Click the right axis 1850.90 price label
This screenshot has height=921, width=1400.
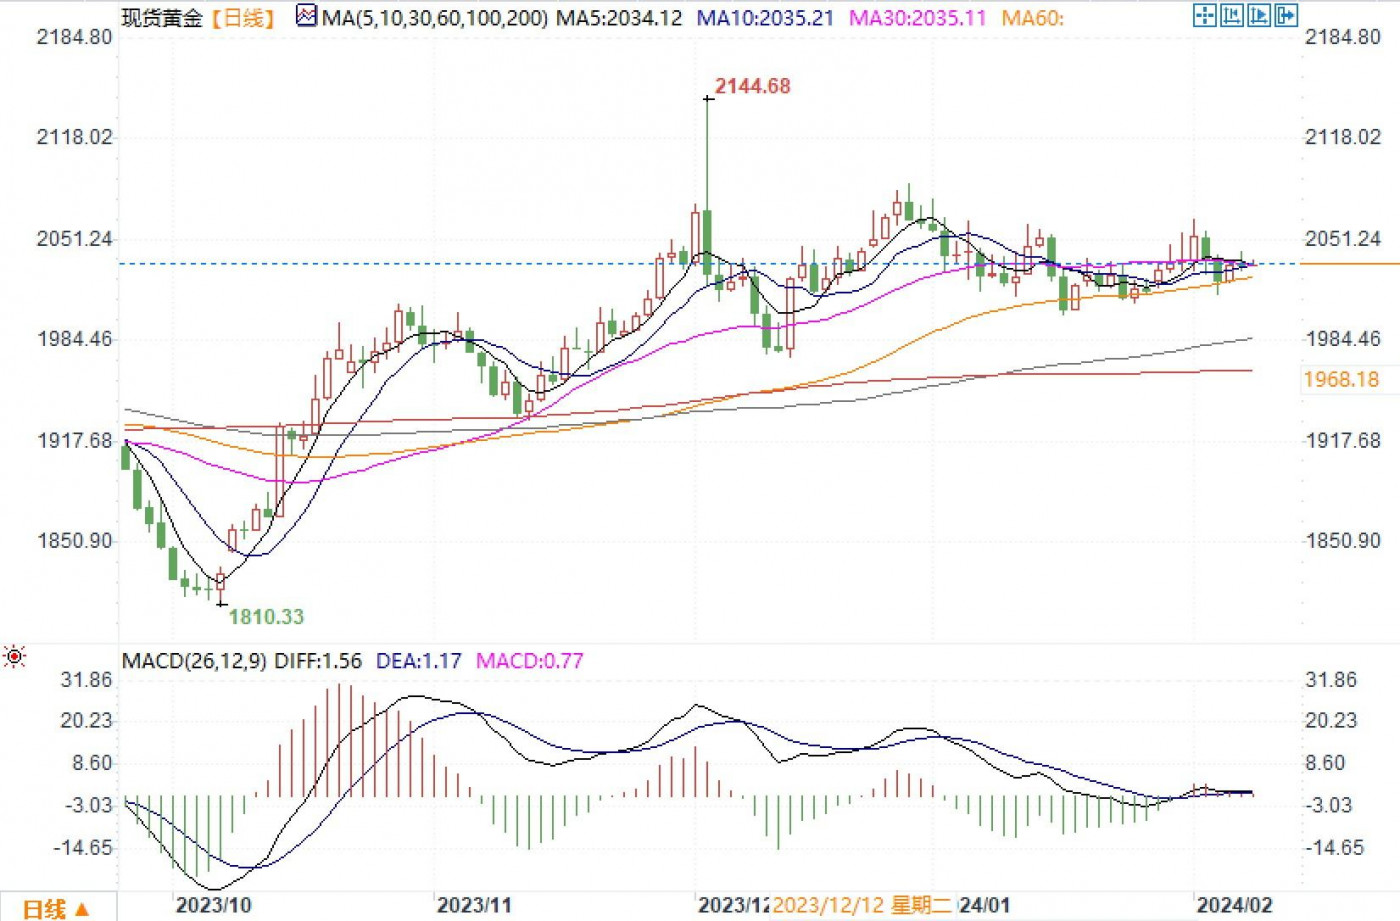tap(1343, 541)
